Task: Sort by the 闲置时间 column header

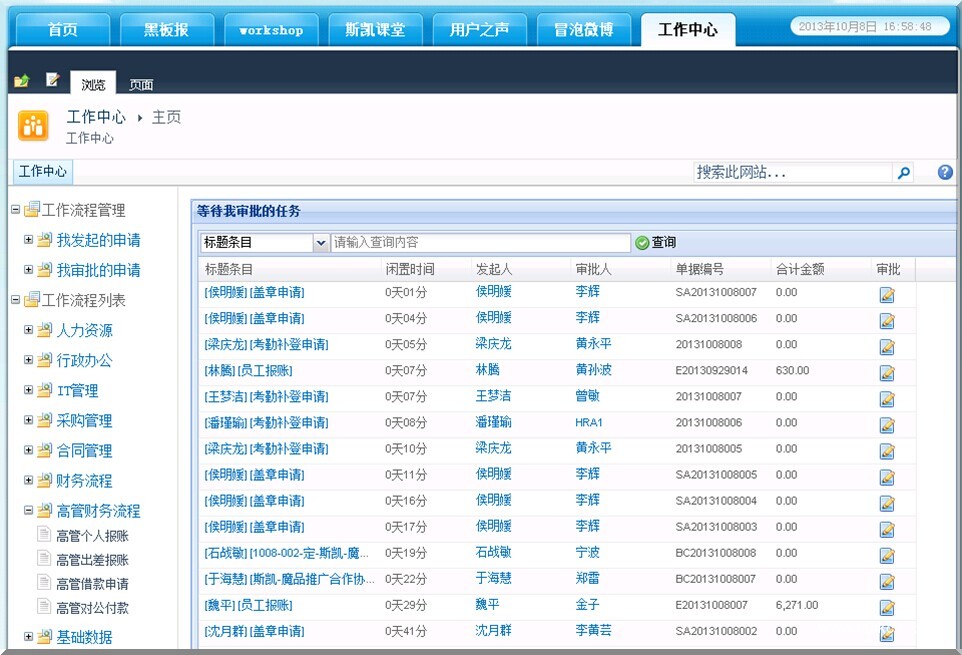Action: [x=410, y=269]
